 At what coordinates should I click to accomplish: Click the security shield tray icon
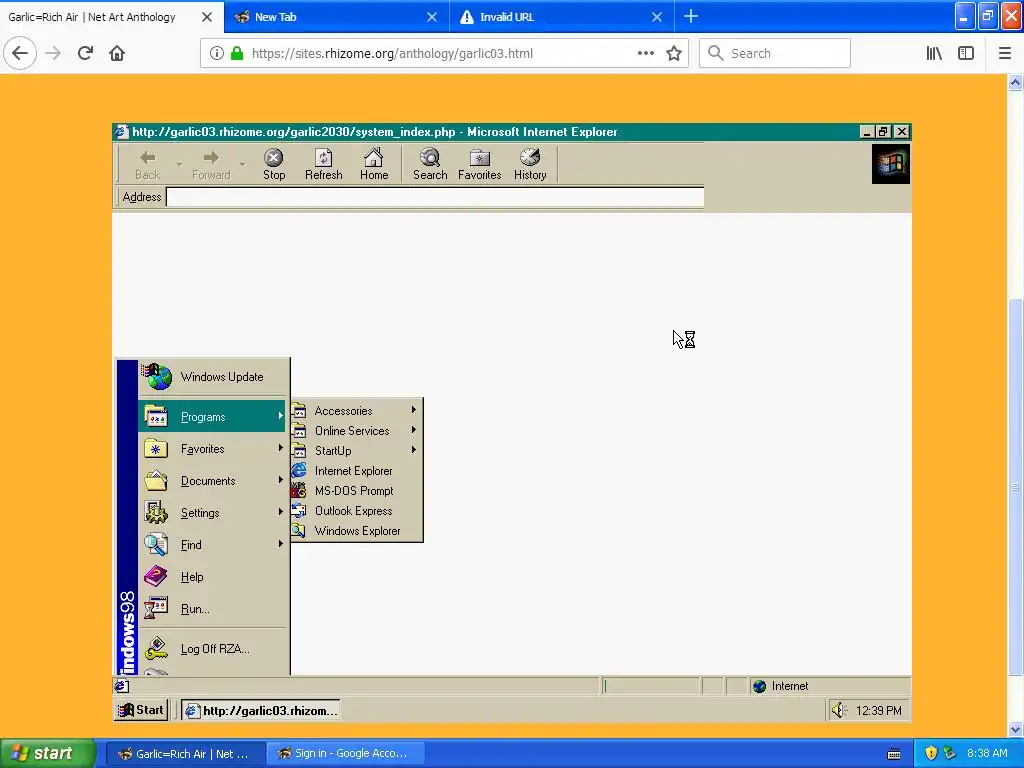[931, 754]
